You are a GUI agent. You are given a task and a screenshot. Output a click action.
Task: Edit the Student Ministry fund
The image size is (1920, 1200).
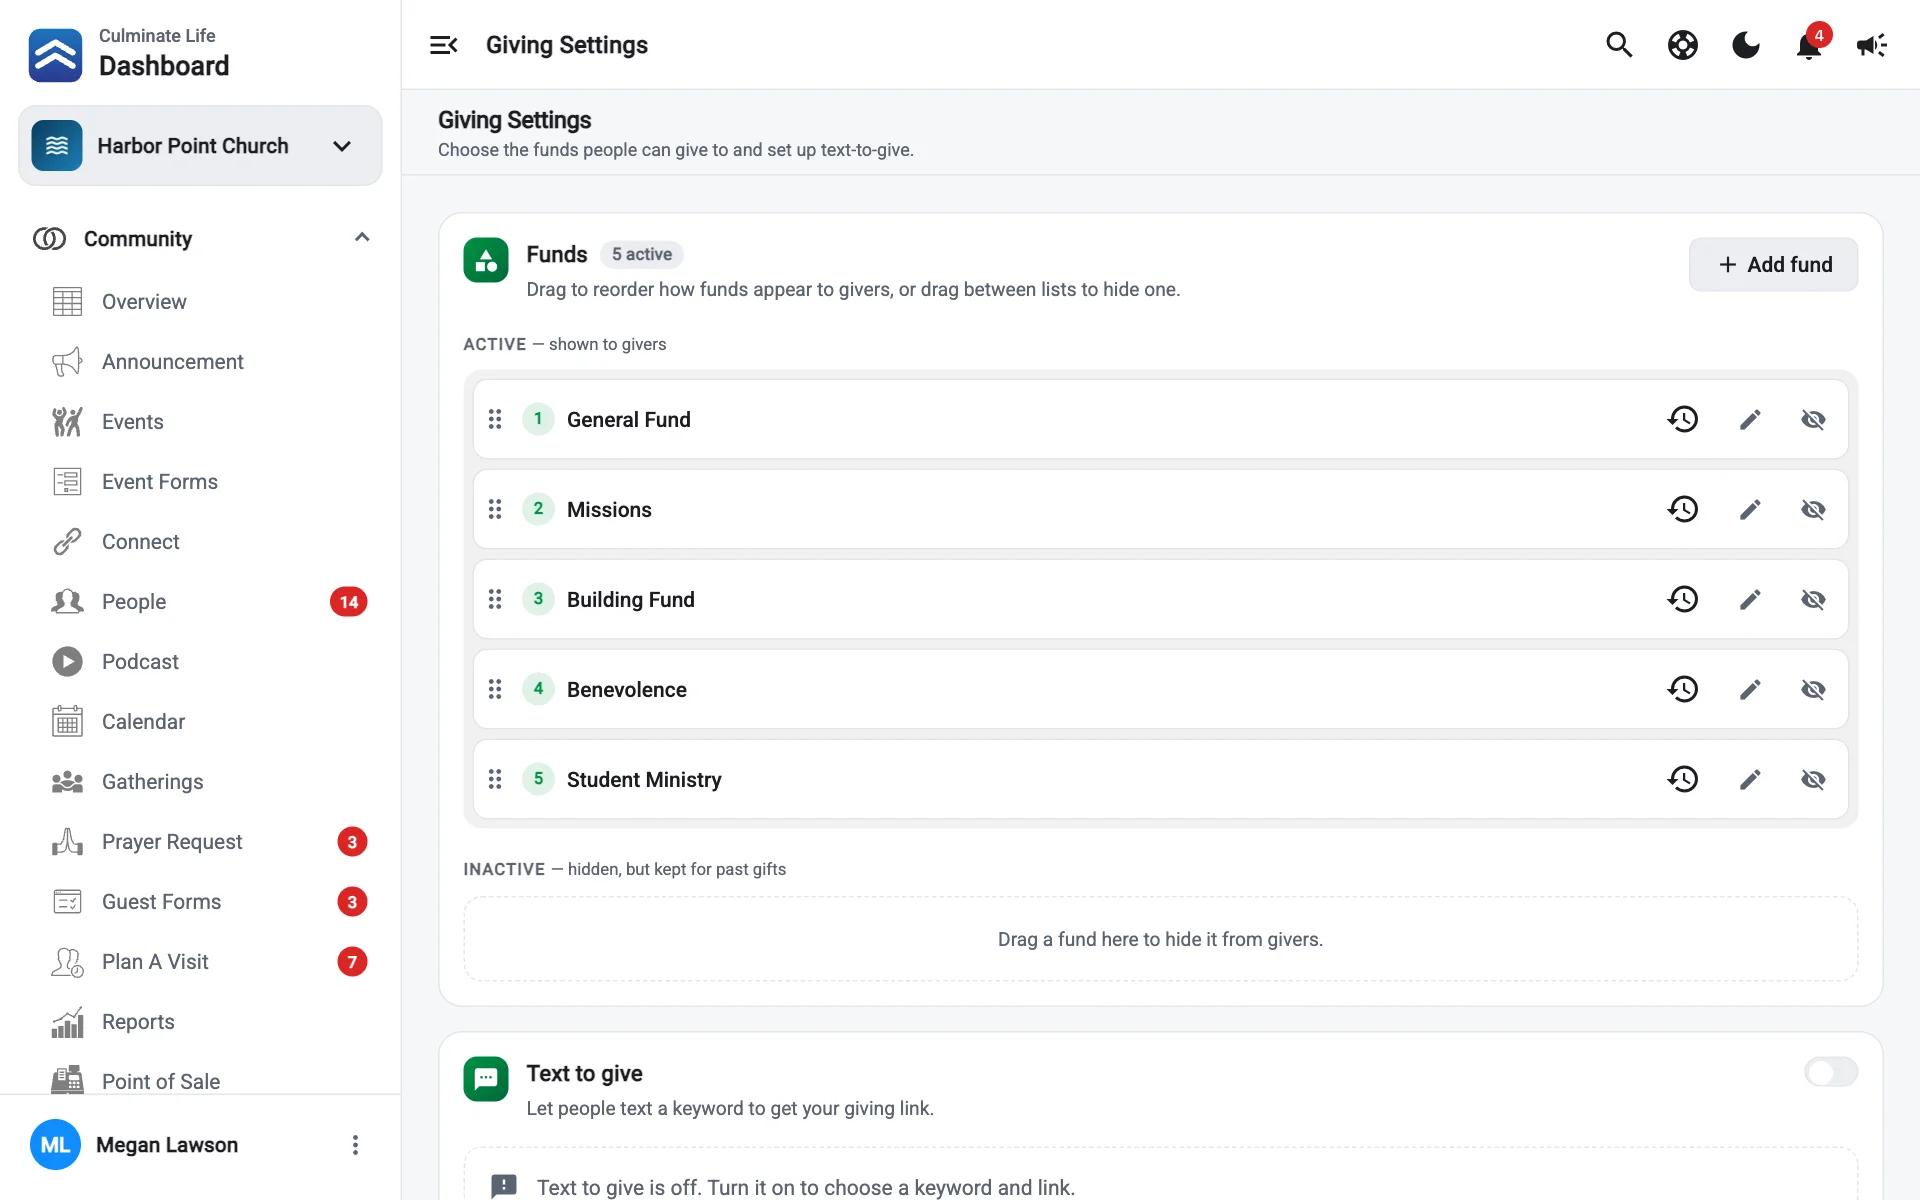(1749, 779)
